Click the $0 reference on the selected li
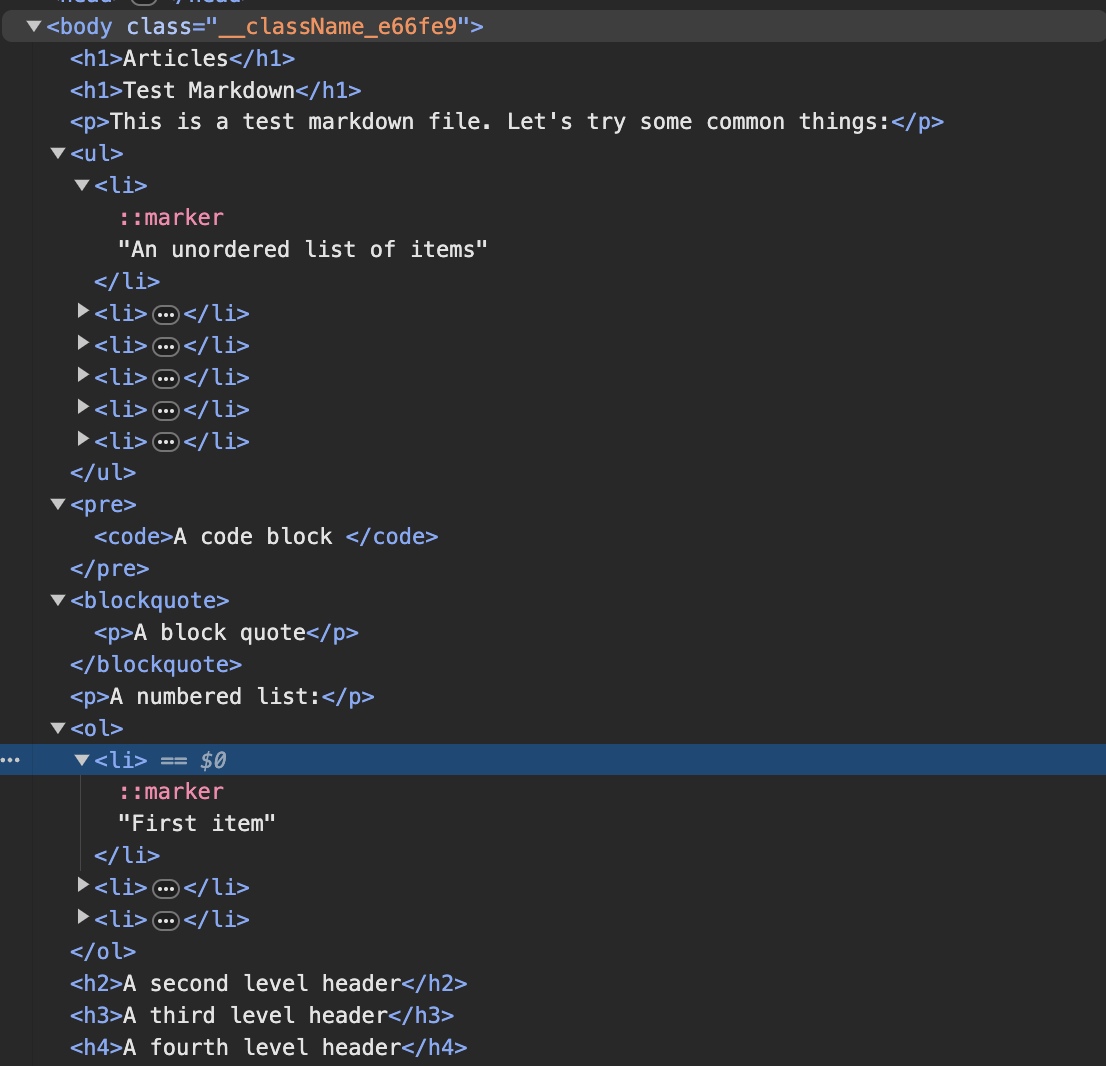The width and height of the screenshot is (1106, 1066). (213, 760)
